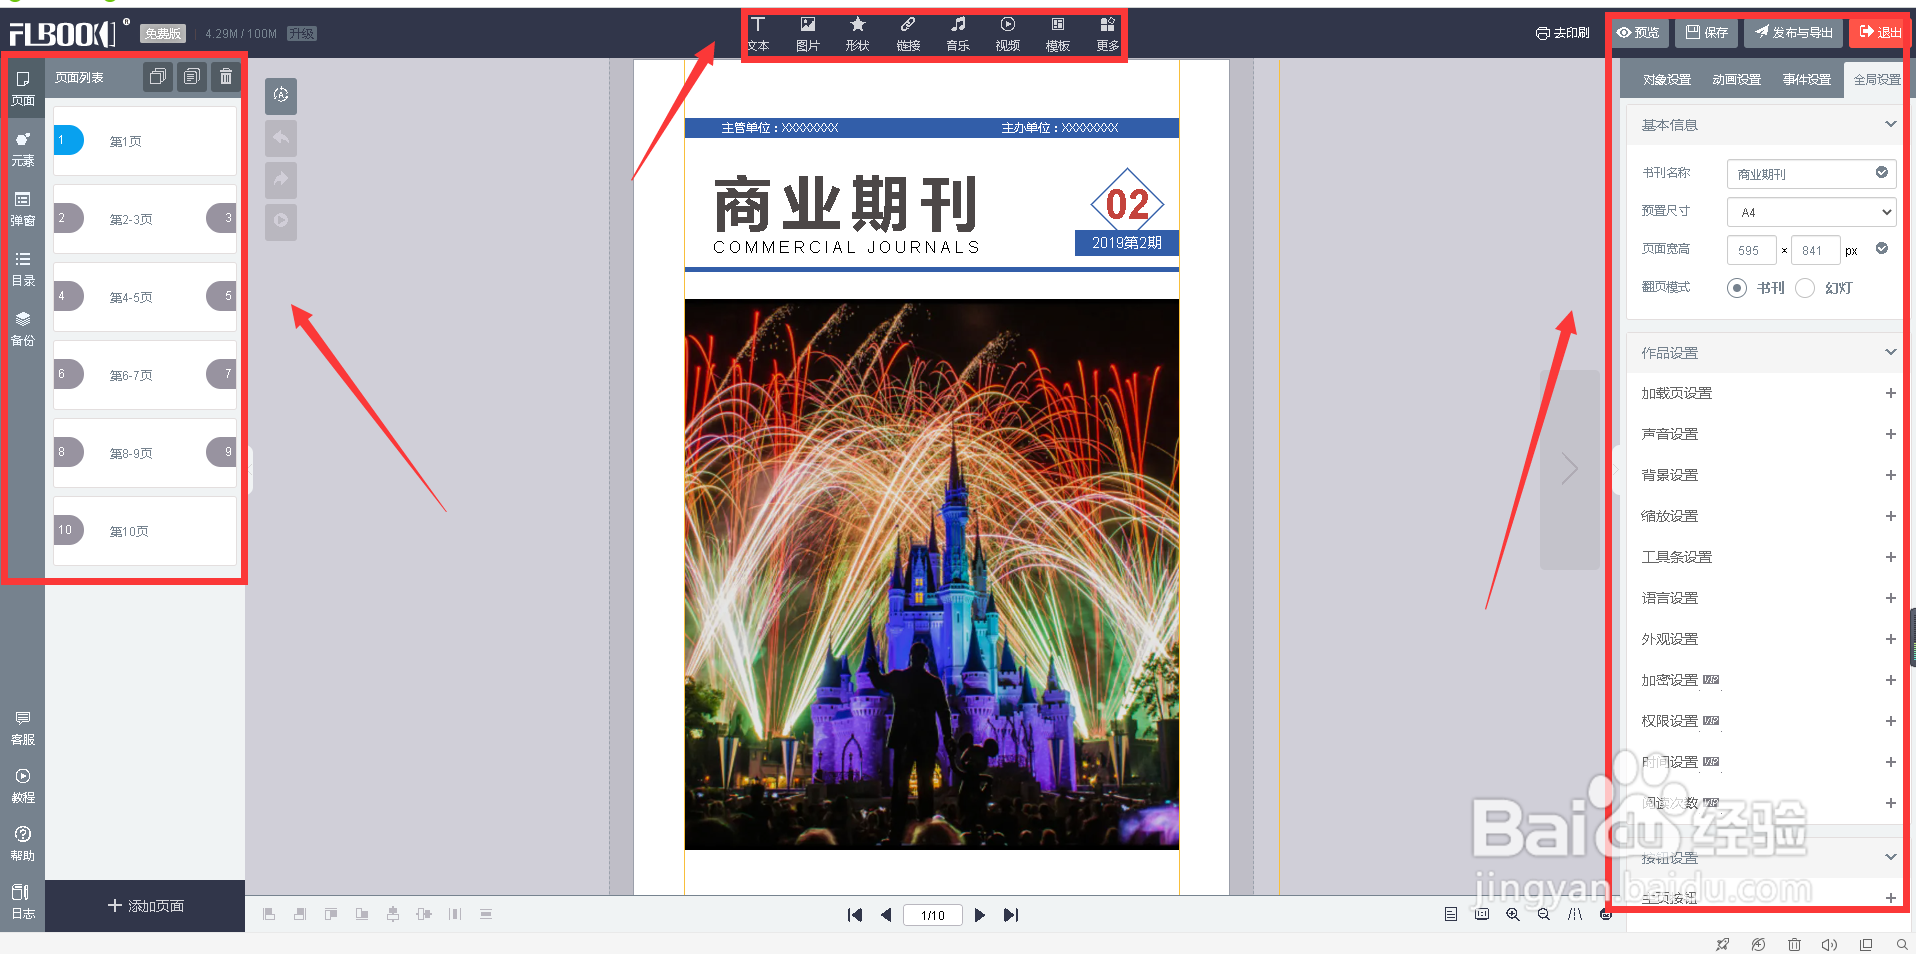
Task: Open 教程 (Tutorial) from sidebar
Action: tap(23, 786)
